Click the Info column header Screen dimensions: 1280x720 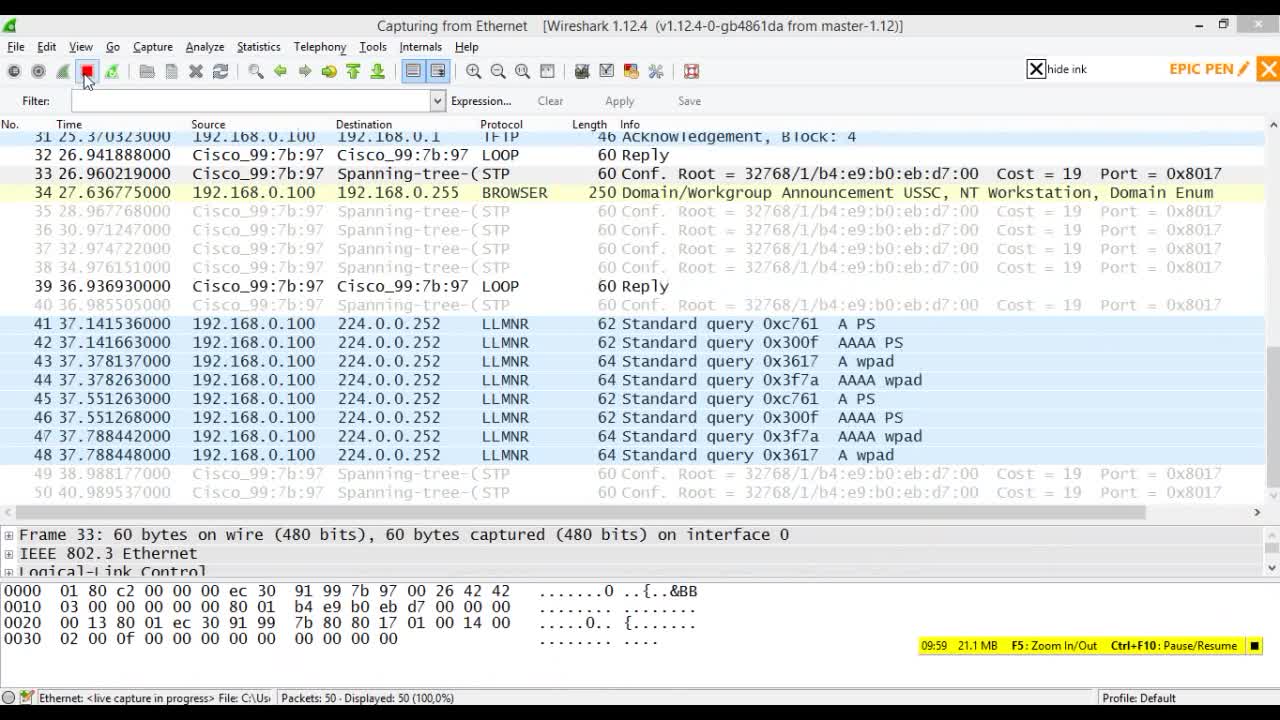630,125
